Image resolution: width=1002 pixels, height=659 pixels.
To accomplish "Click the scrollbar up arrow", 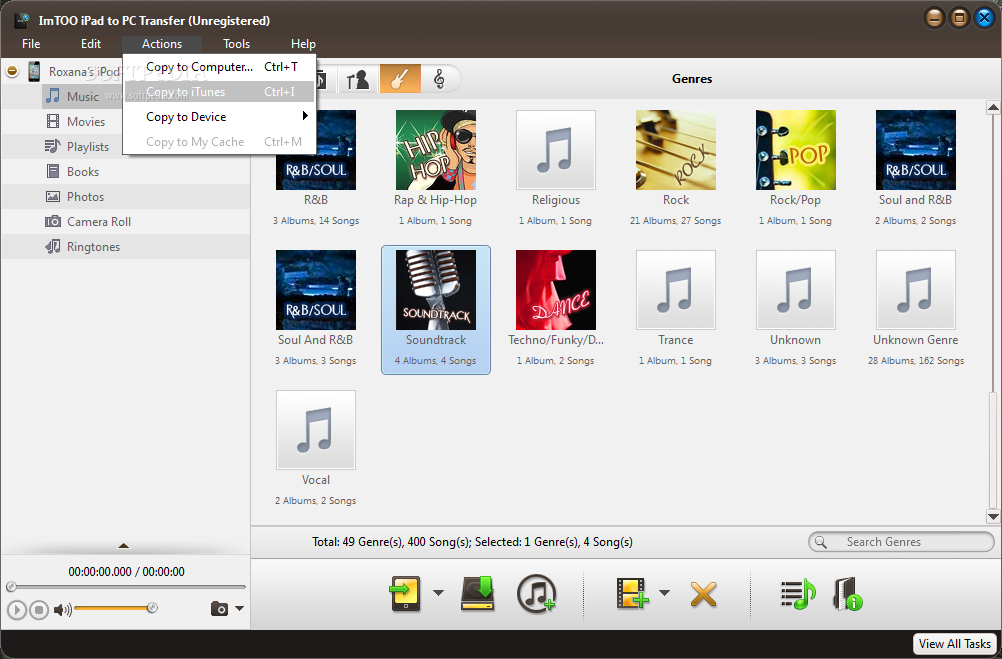I will (992, 108).
